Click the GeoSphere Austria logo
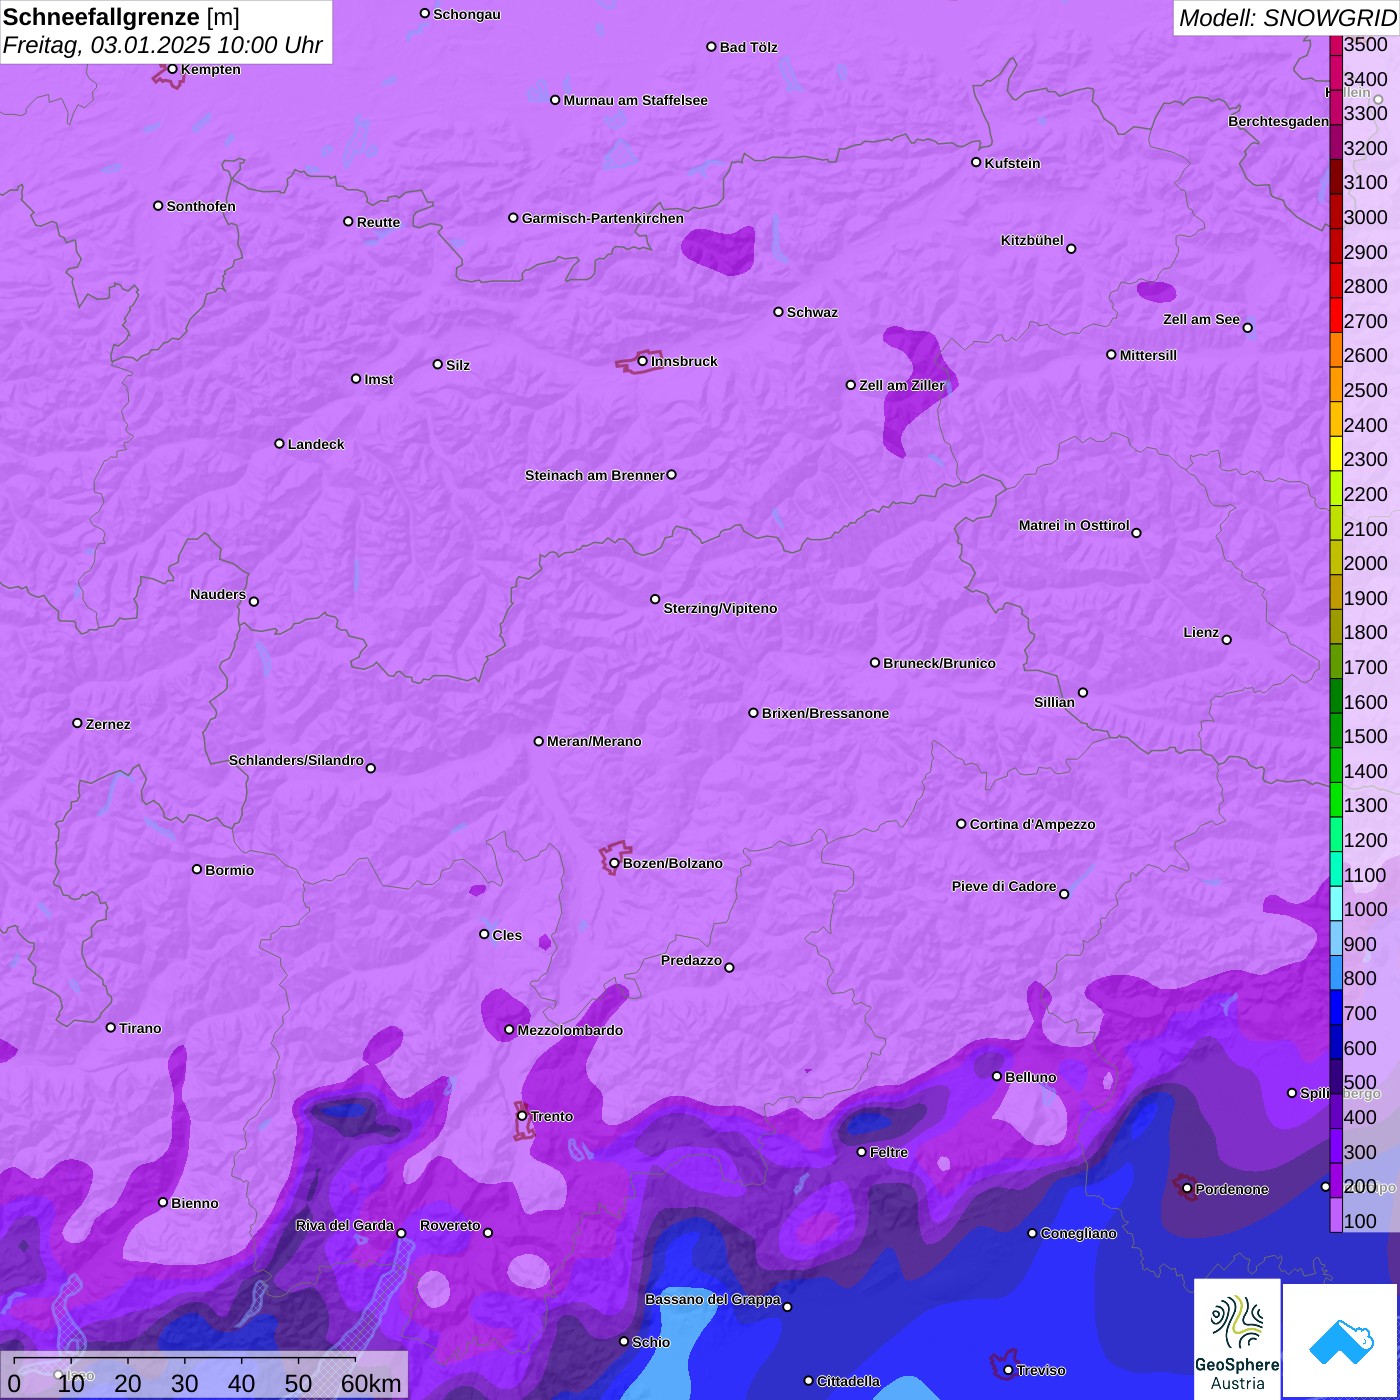The height and width of the screenshot is (1400, 1400). coord(1237,1338)
